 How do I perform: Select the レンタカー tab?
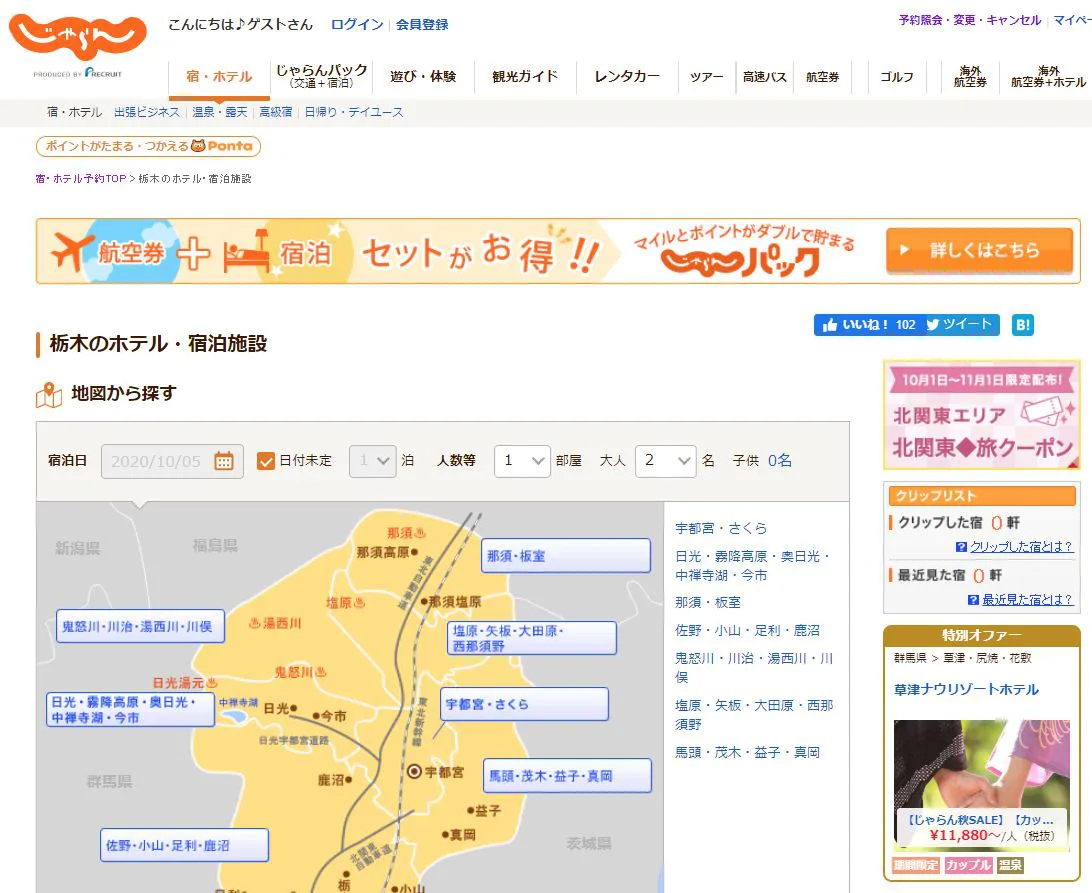pos(627,77)
